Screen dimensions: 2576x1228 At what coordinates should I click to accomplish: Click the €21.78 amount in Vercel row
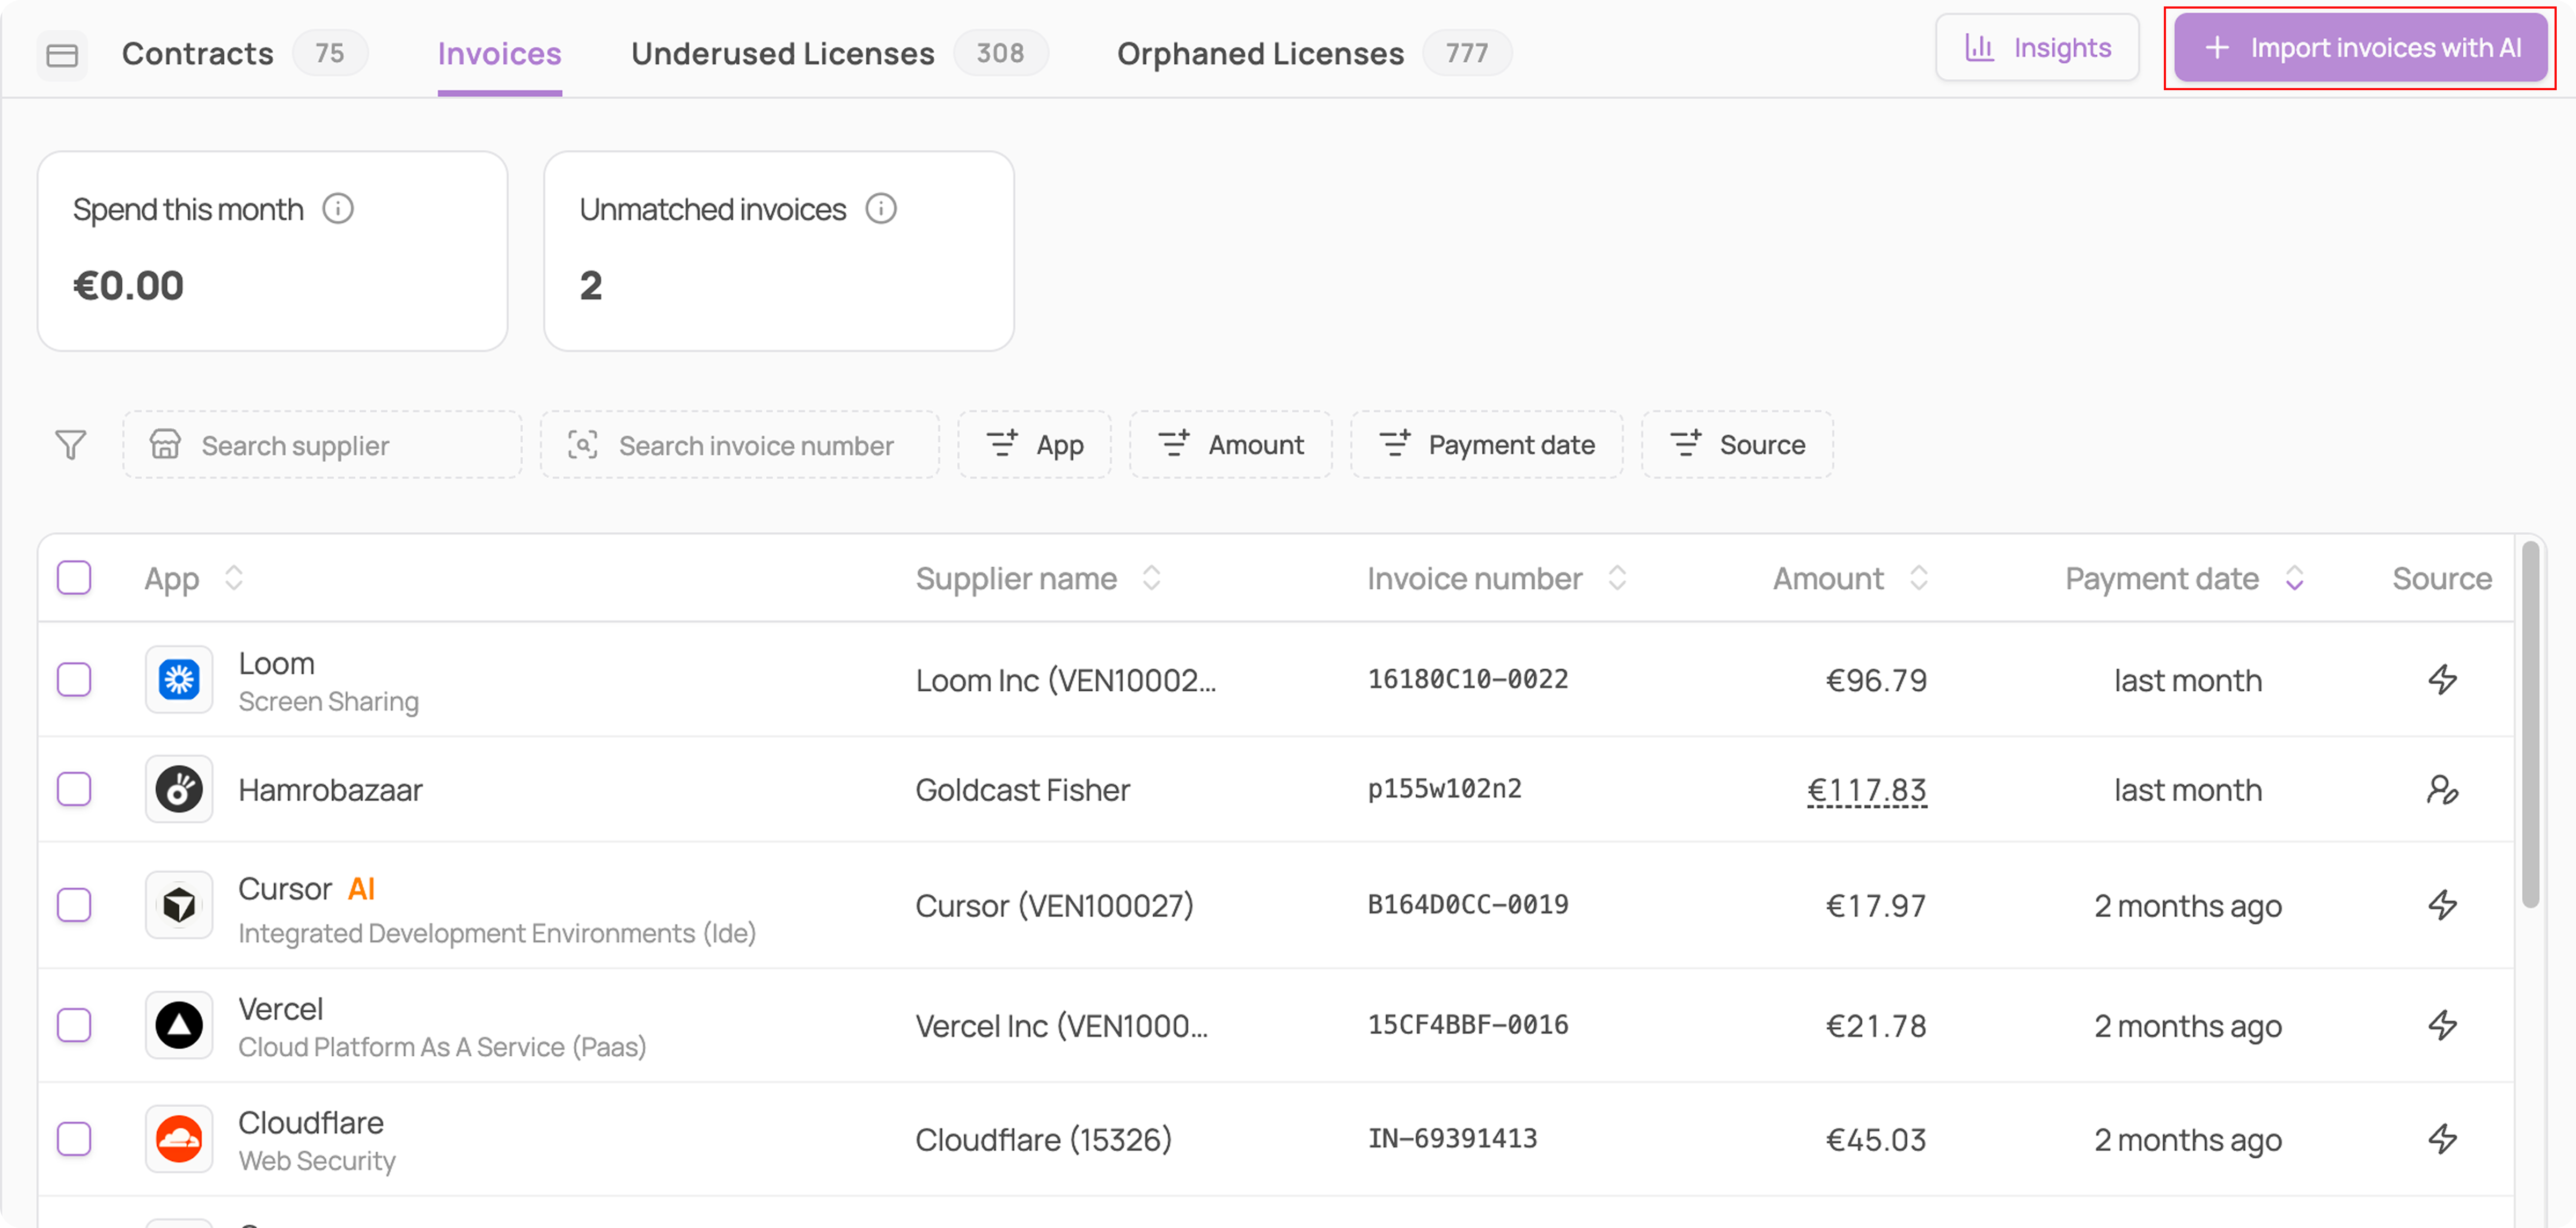pos(1876,1025)
